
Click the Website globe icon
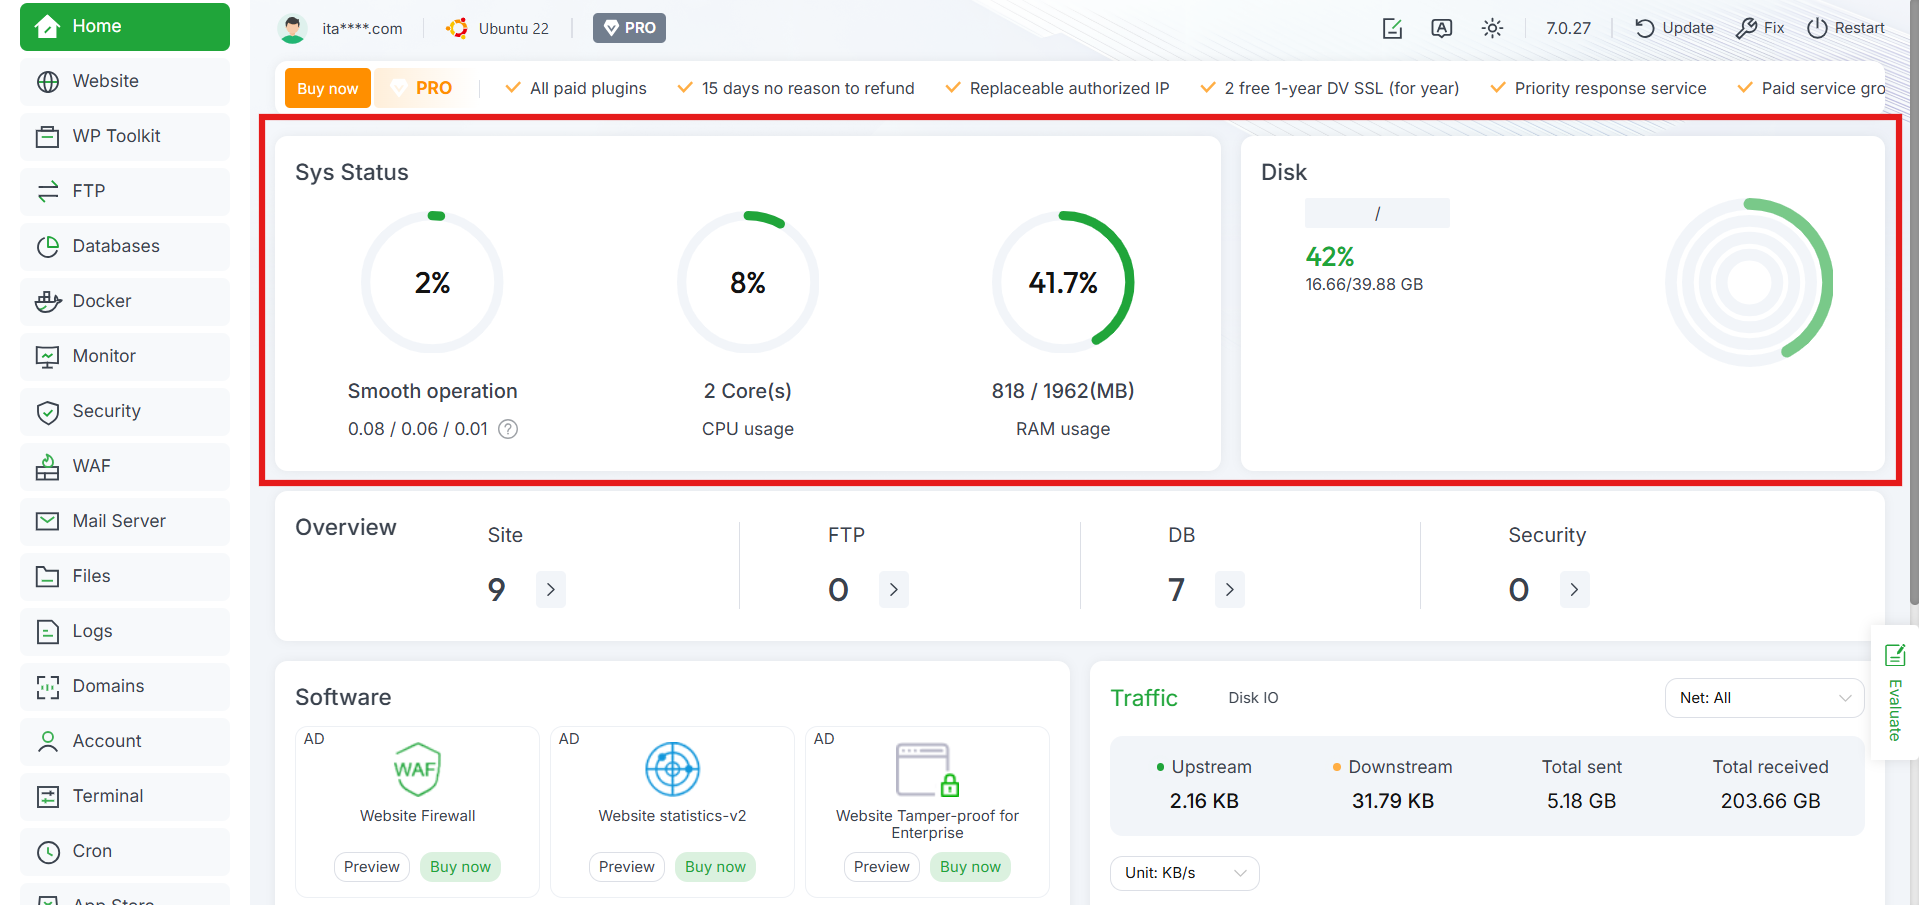coord(47,82)
